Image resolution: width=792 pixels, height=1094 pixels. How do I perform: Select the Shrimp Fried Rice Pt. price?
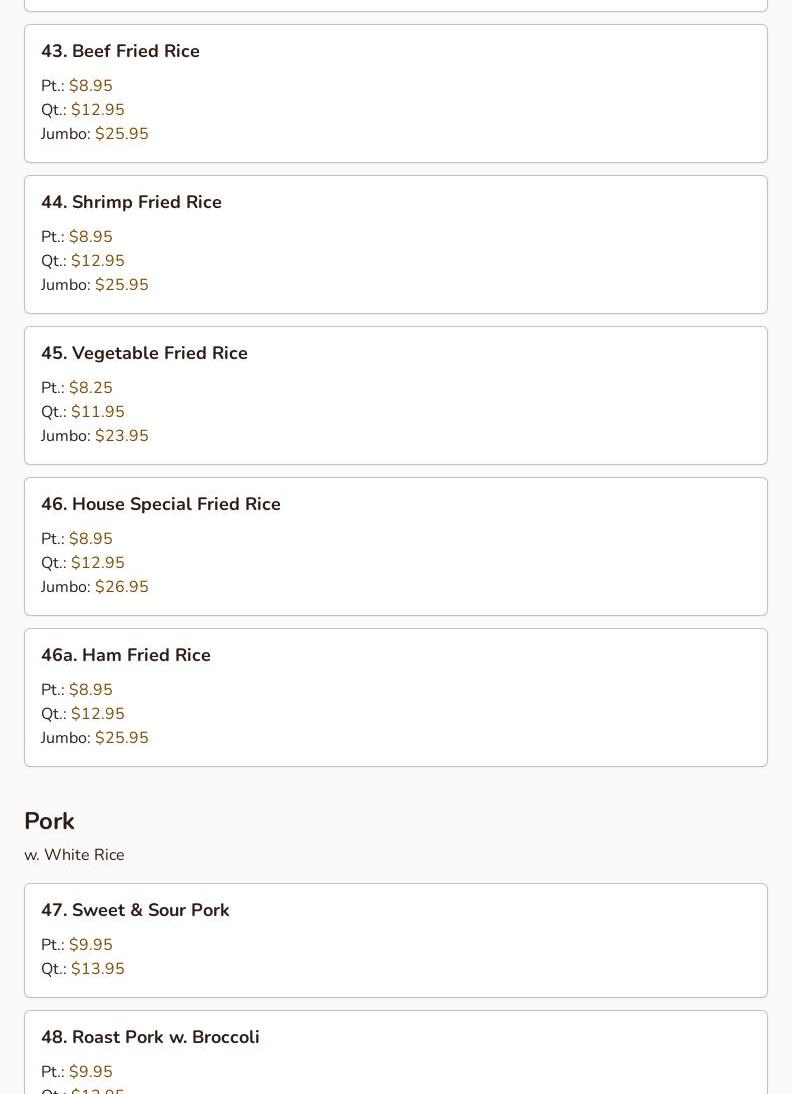[90, 237]
